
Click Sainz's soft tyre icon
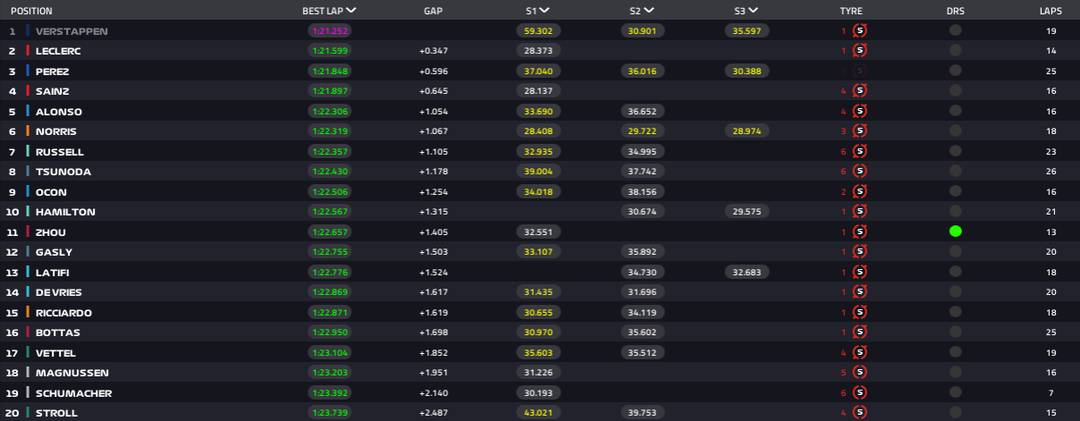pos(860,91)
